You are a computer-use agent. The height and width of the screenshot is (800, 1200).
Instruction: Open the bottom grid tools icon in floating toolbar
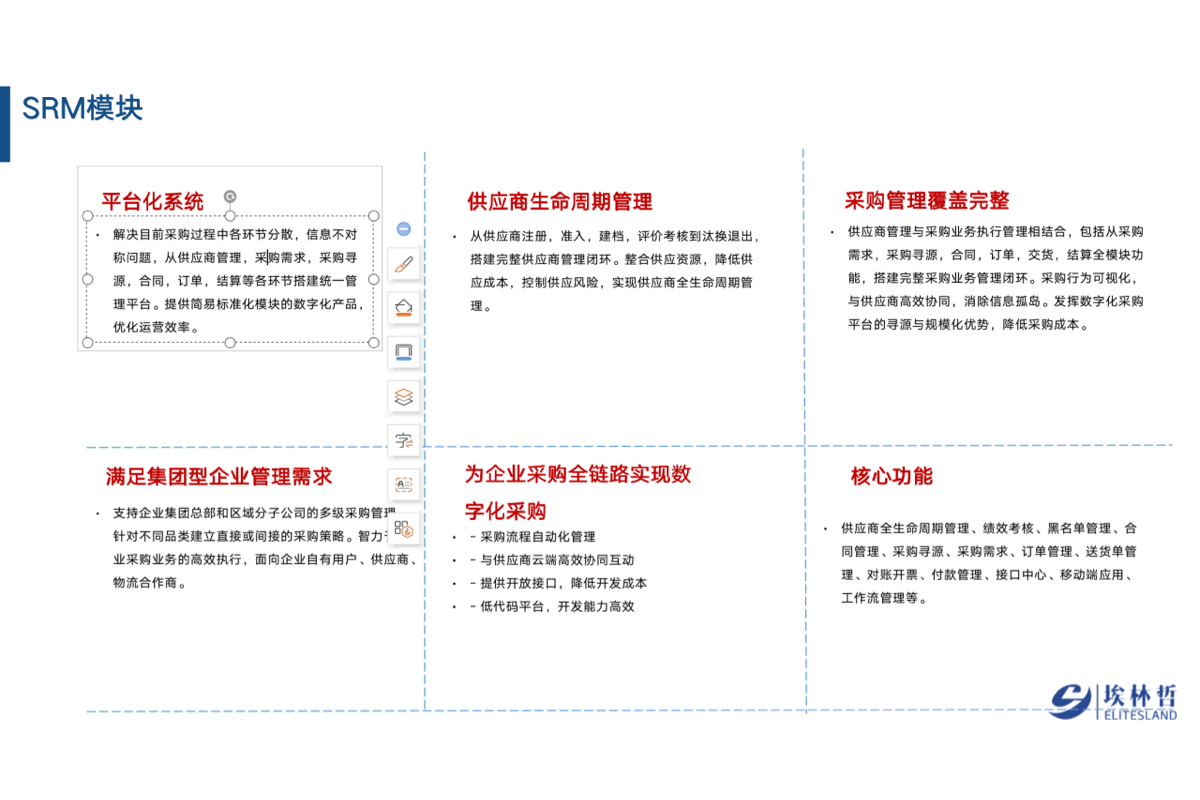(x=403, y=528)
